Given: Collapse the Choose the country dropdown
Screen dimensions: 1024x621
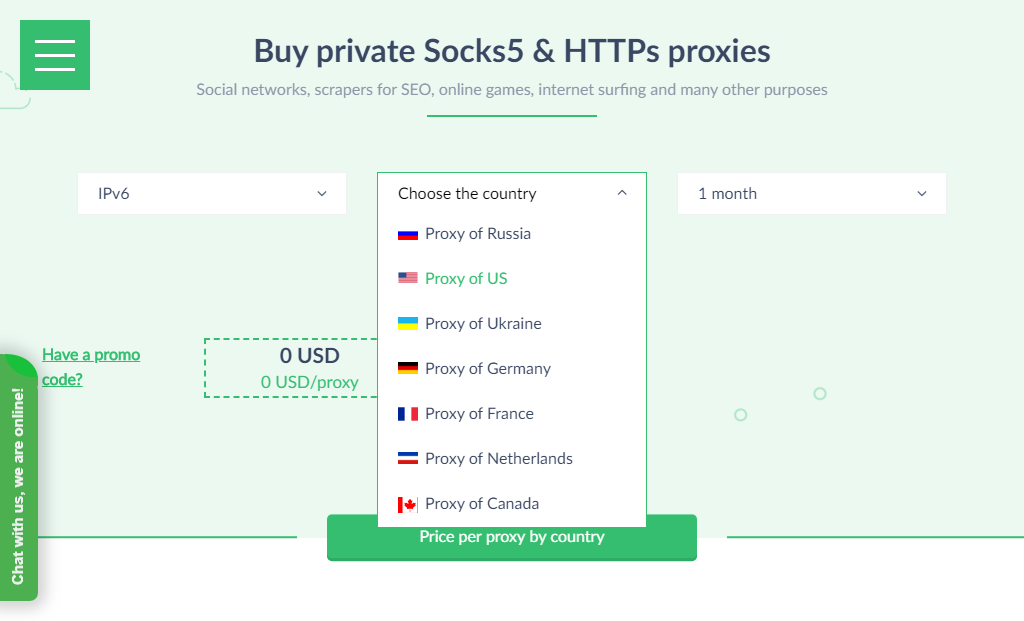Looking at the screenshot, I should [512, 193].
